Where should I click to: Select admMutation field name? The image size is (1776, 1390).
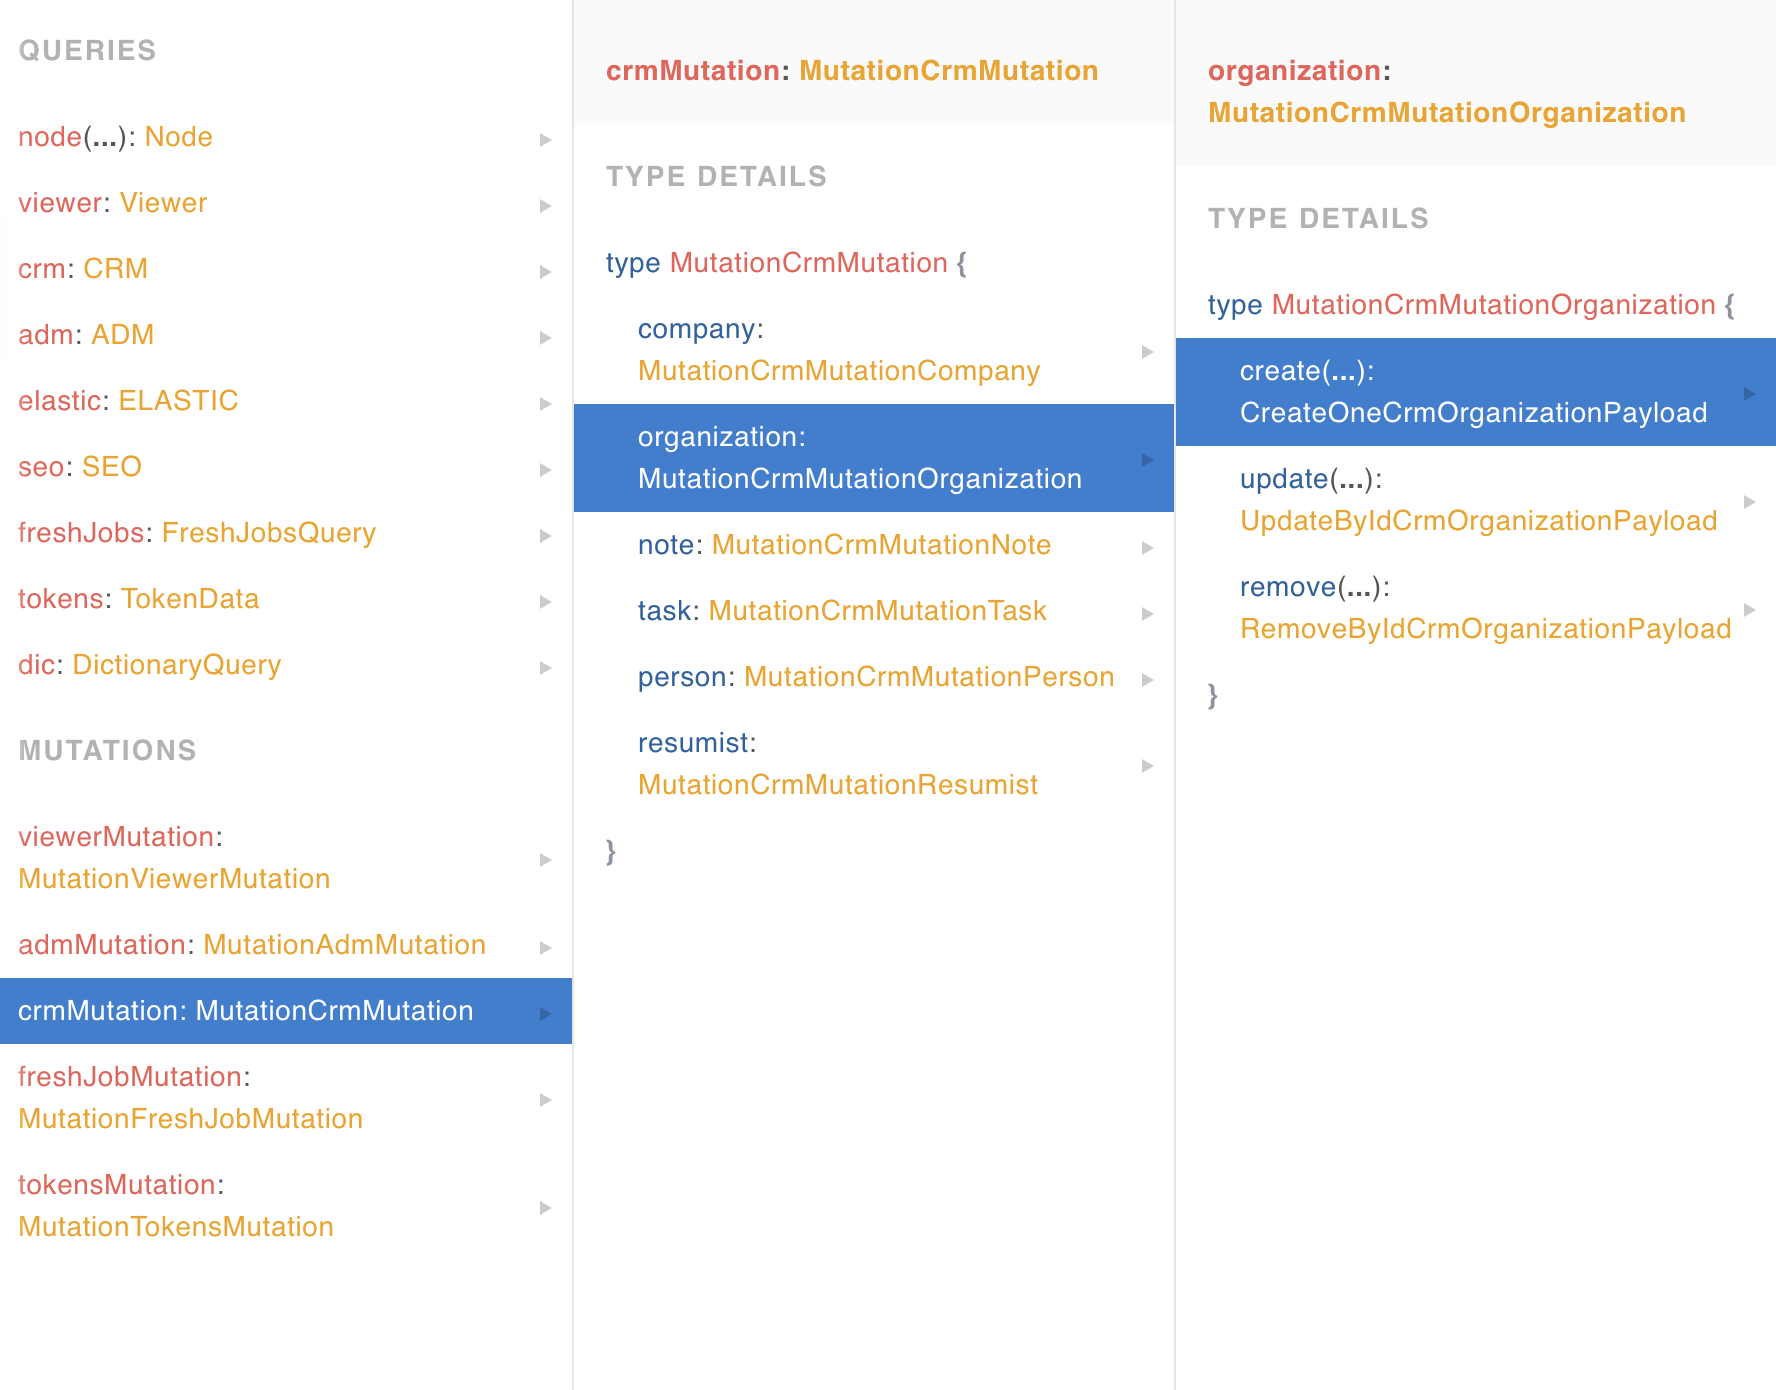click(102, 945)
